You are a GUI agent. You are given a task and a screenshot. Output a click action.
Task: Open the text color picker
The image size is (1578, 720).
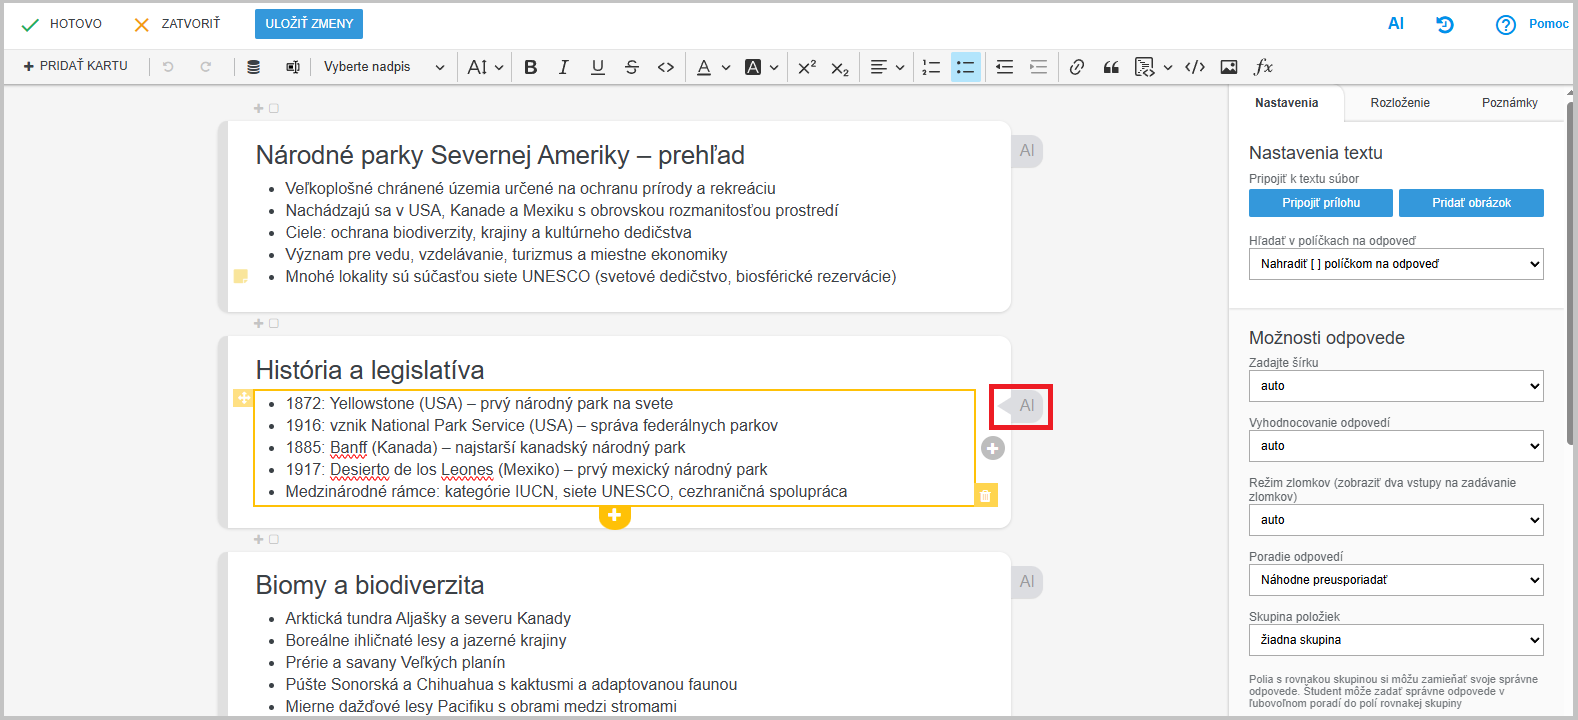705,67
